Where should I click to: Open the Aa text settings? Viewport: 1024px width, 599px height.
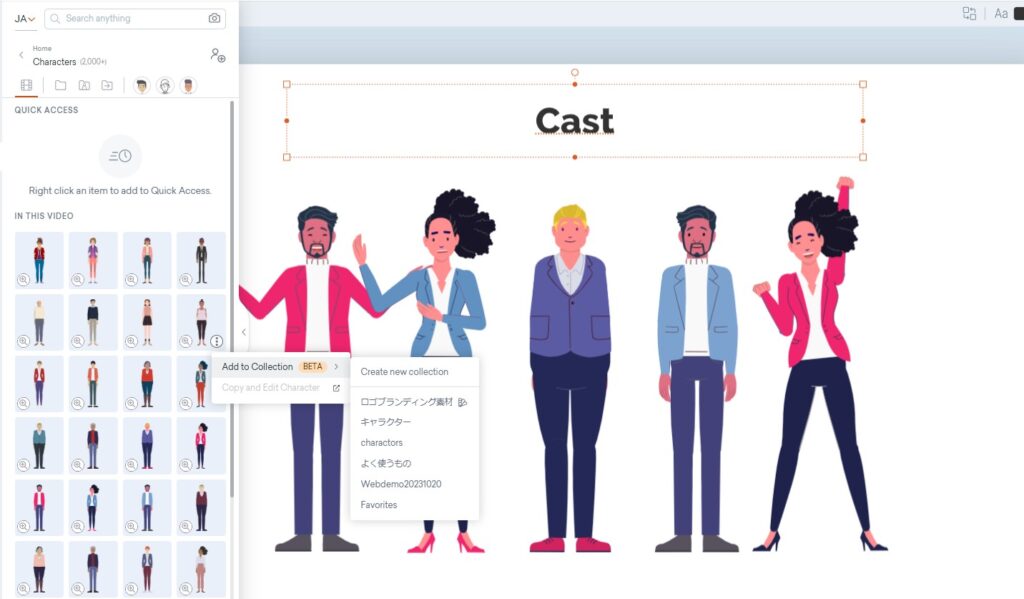[x=1000, y=13]
